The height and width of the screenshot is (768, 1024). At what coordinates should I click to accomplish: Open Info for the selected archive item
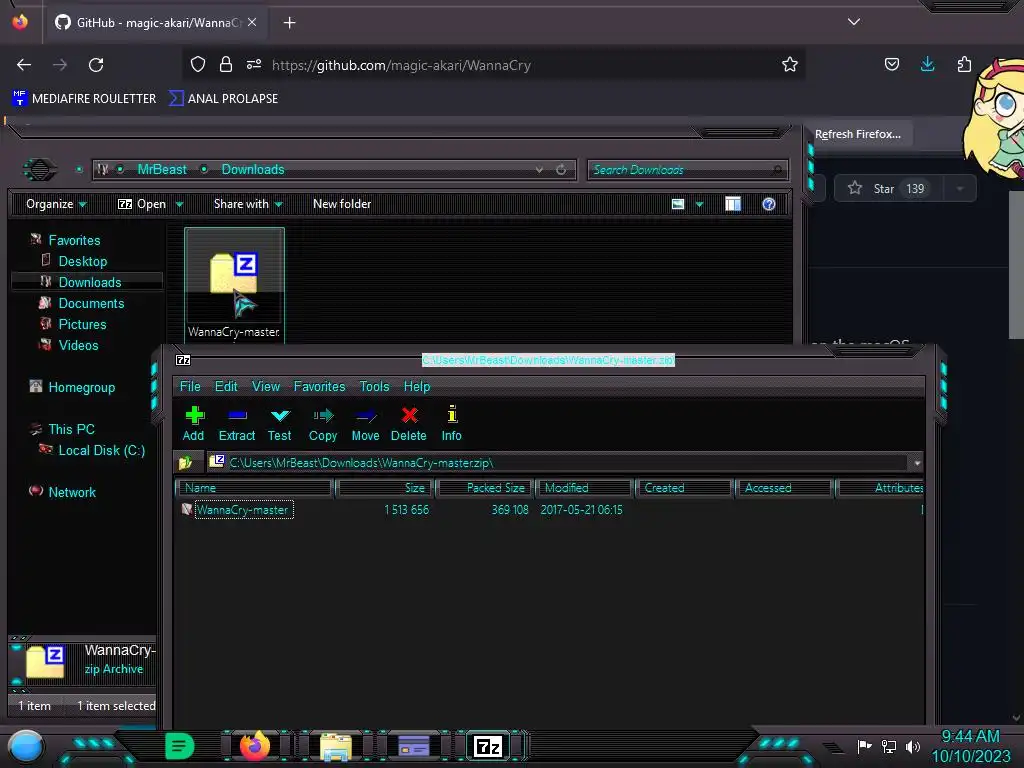[451, 423]
